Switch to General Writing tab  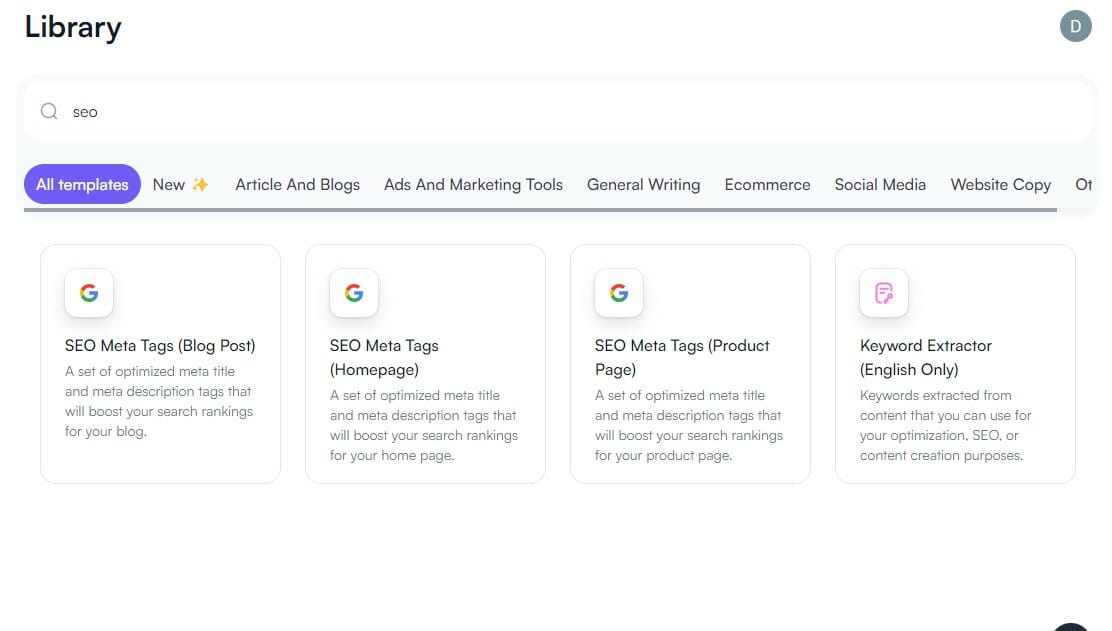(643, 184)
